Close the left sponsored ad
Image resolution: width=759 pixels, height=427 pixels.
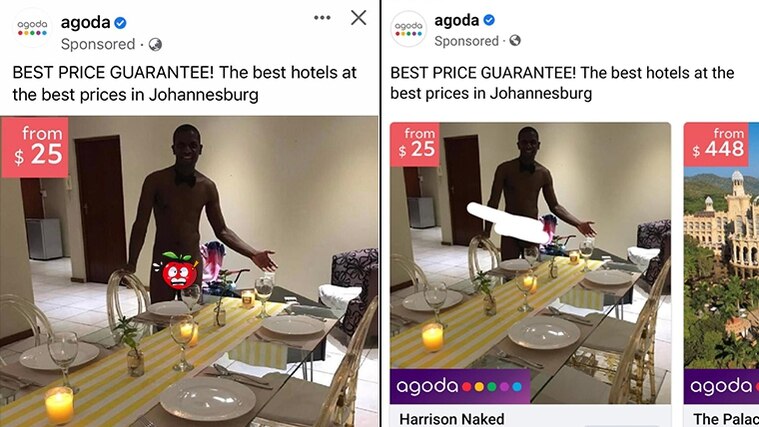tap(358, 18)
